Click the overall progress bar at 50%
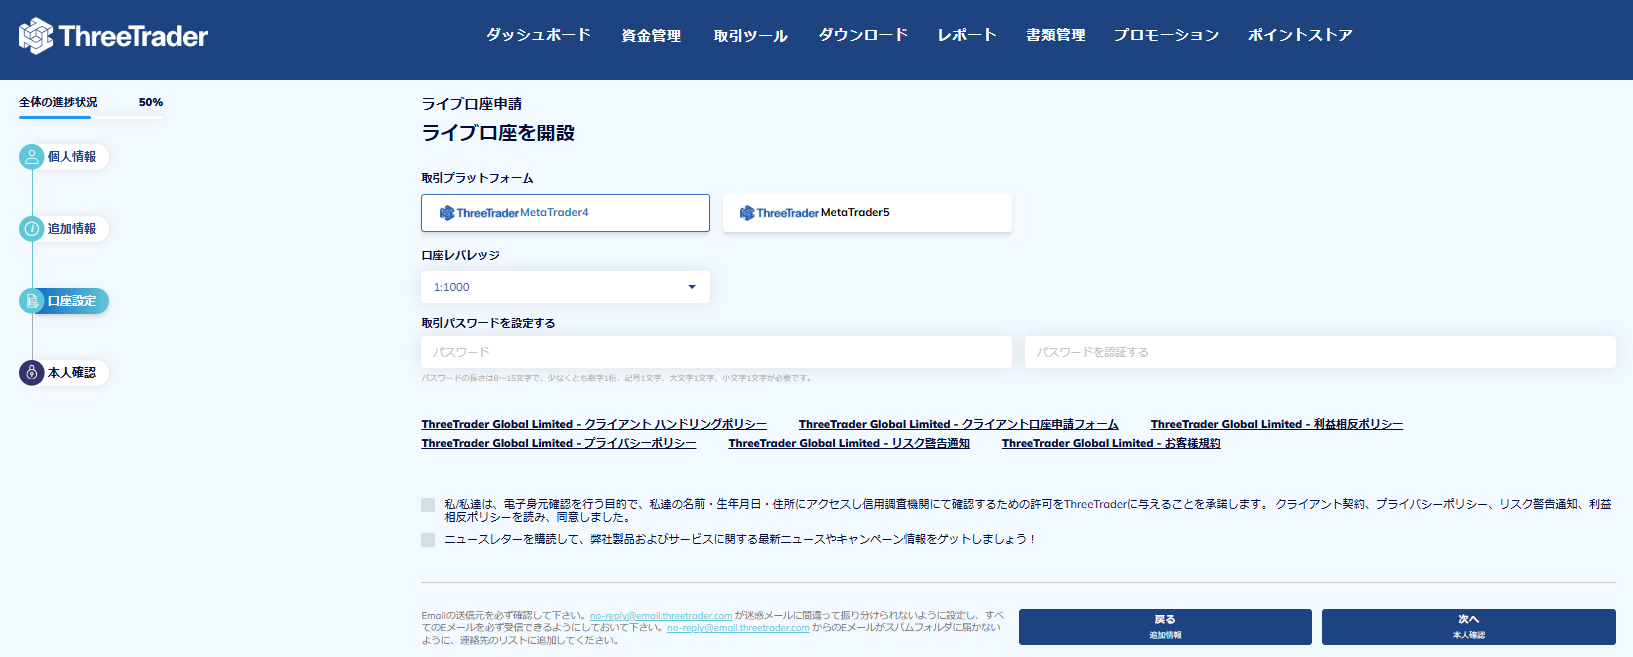The image size is (1633, 657). (90, 117)
